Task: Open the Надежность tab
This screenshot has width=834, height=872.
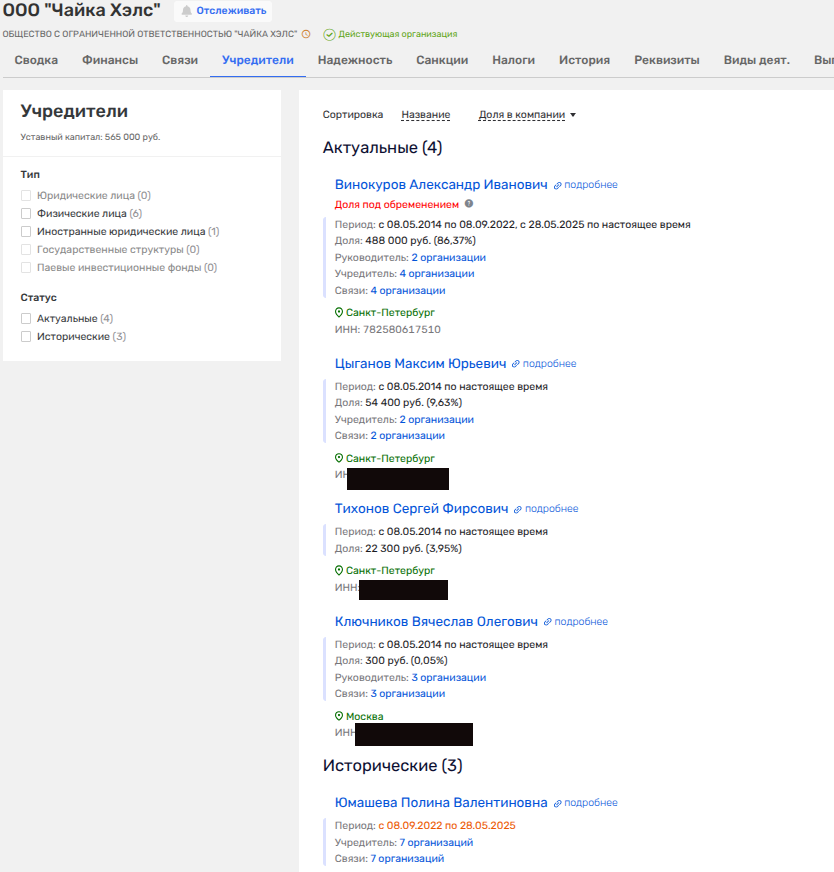Action: pyautogui.click(x=355, y=60)
